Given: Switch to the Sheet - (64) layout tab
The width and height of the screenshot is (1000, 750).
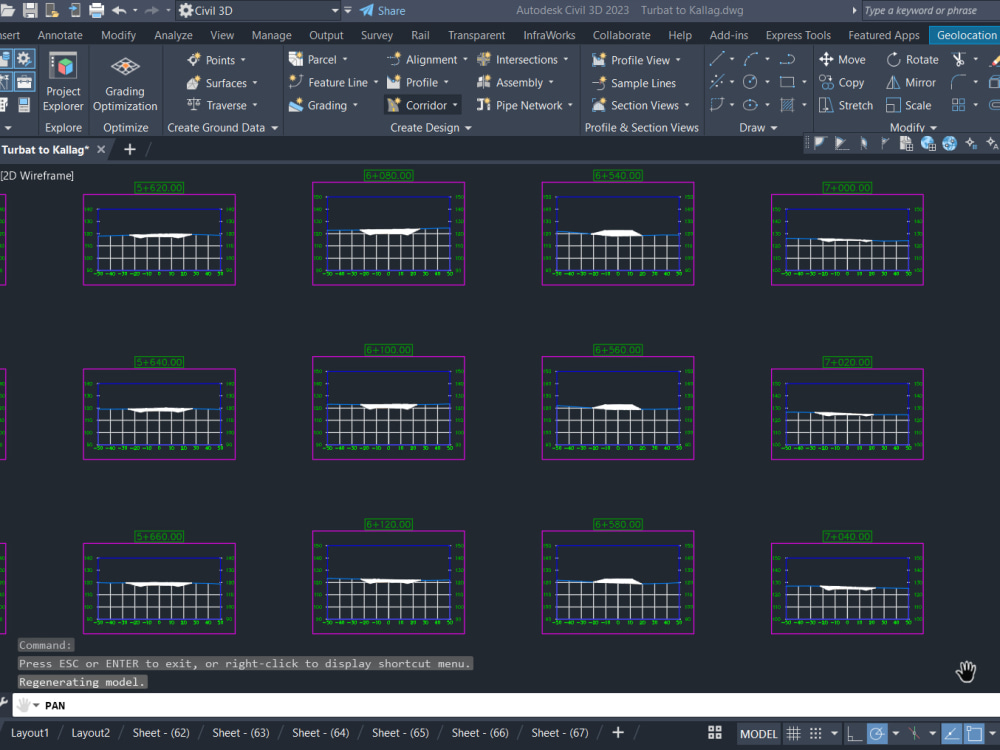Looking at the screenshot, I should [320, 732].
